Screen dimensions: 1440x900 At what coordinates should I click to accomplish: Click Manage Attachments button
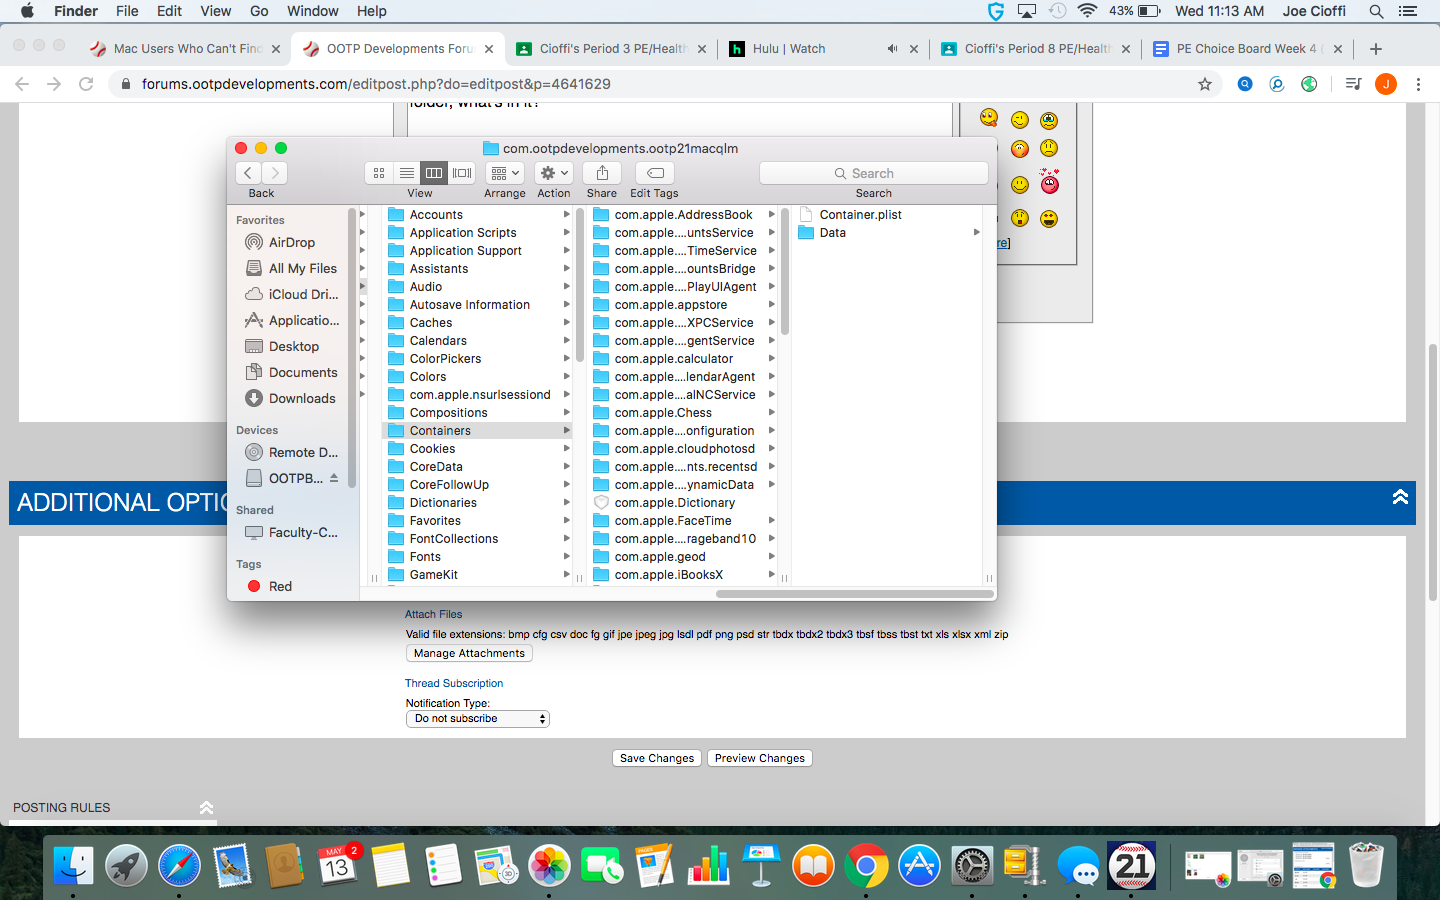tap(469, 653)
